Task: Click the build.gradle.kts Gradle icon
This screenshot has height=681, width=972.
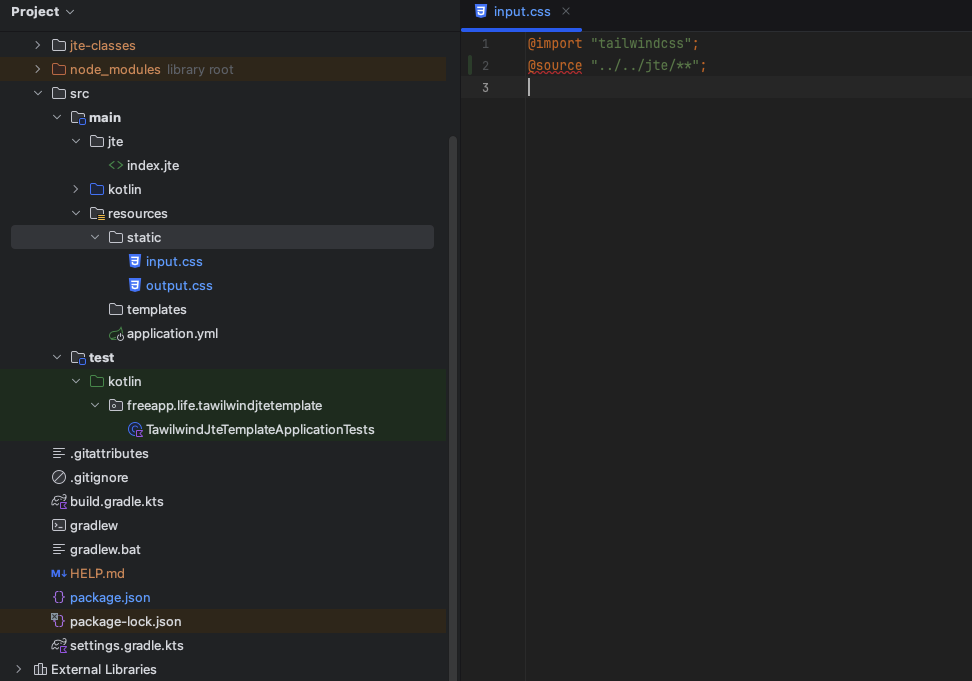Action: coord(59,501)
